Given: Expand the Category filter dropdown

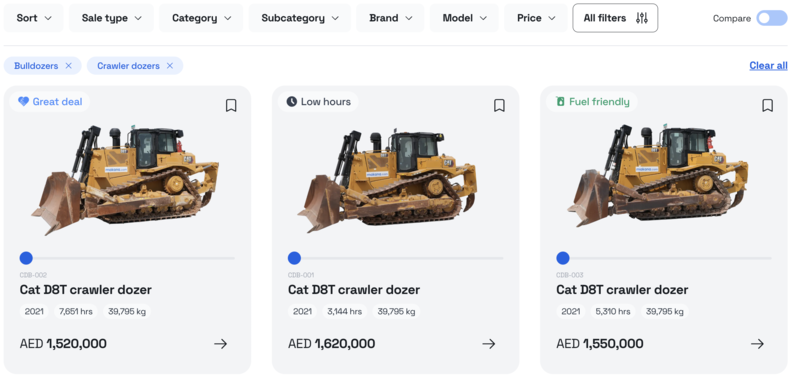Looking at the screenshot, I should pos(201,18).
